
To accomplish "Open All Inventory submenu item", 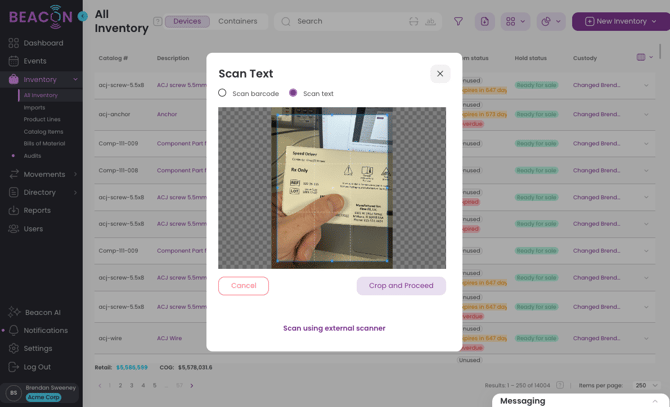I will coord(41,95).
